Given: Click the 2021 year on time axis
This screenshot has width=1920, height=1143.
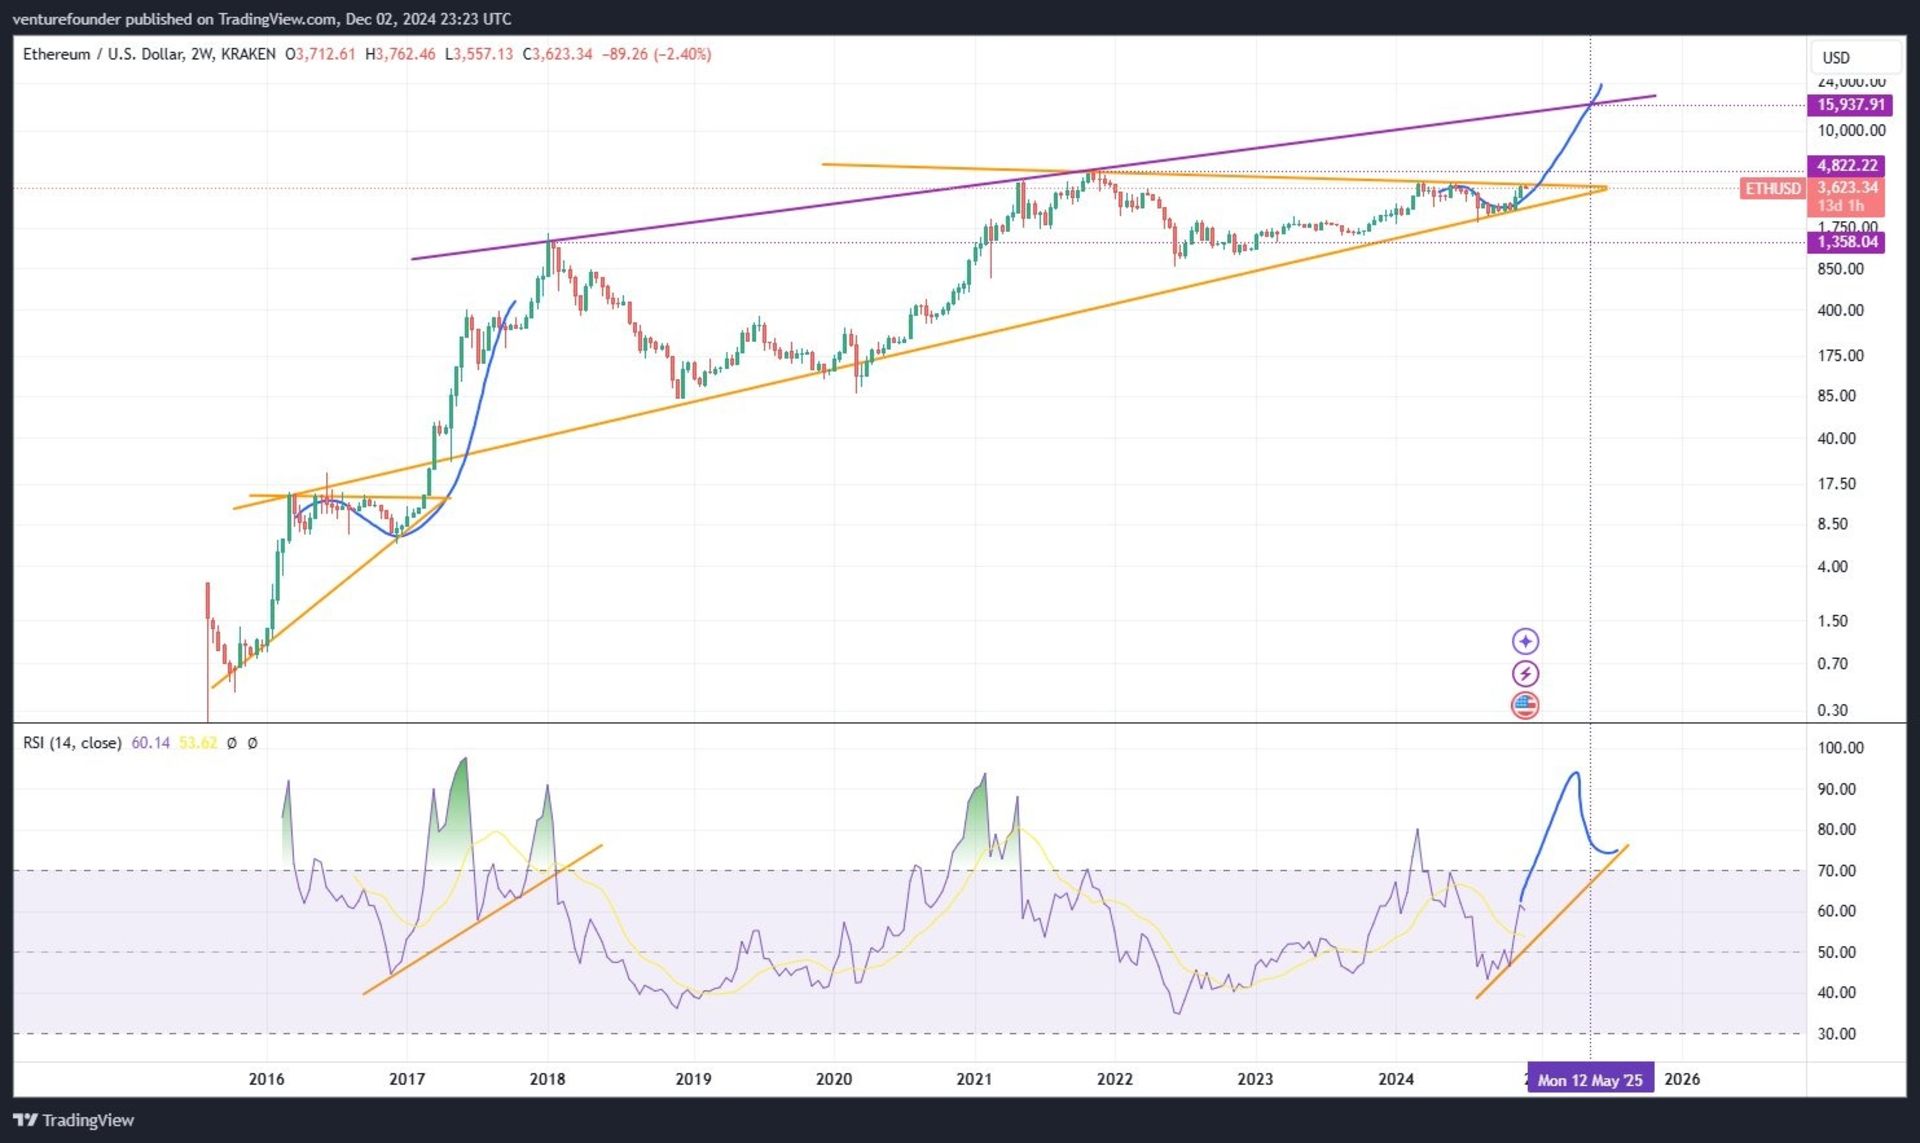Looking at the screenshot, I should 974,1079.
